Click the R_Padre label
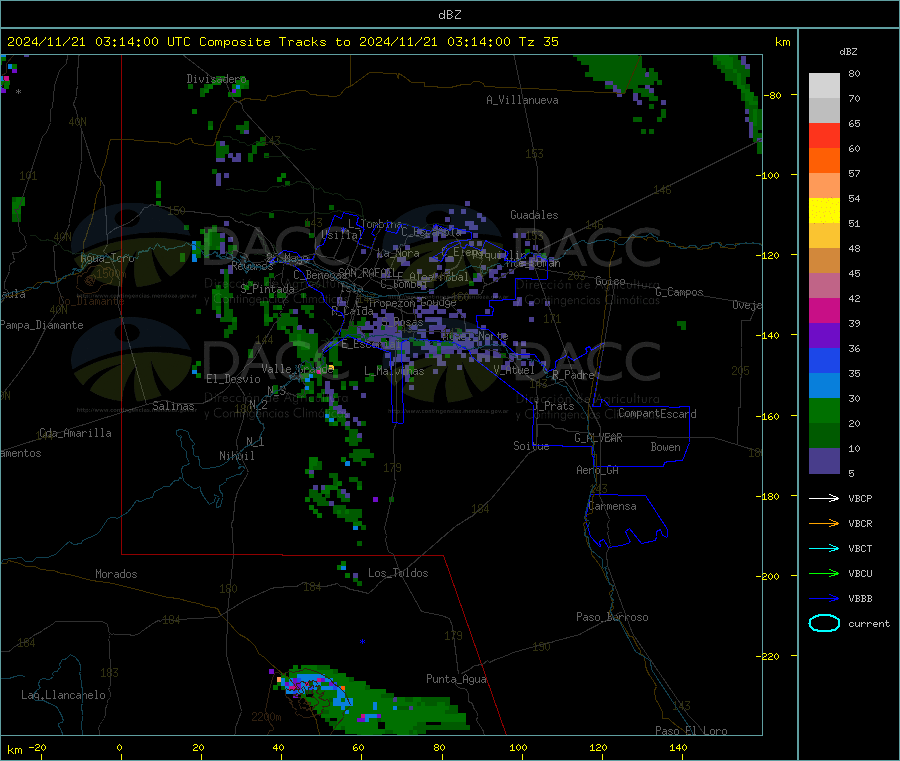This screenshot has height=761, width=900. 573,375
